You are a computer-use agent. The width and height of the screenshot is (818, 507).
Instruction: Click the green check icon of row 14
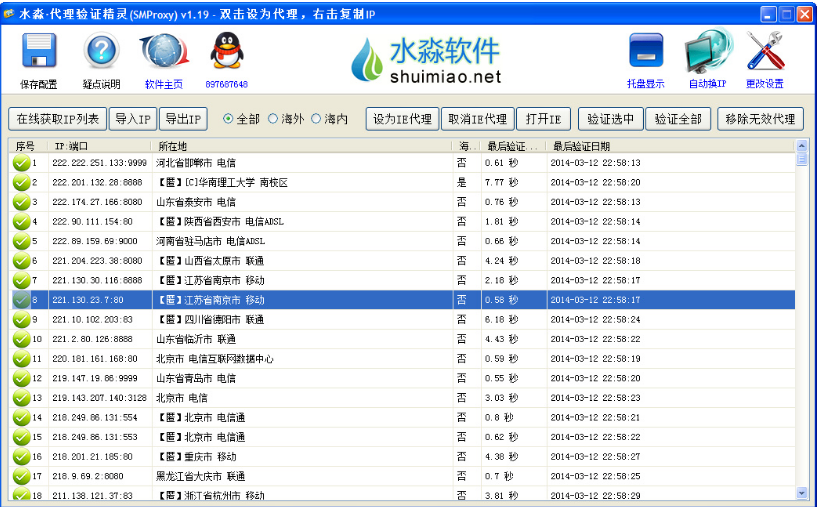click(21, 417)
